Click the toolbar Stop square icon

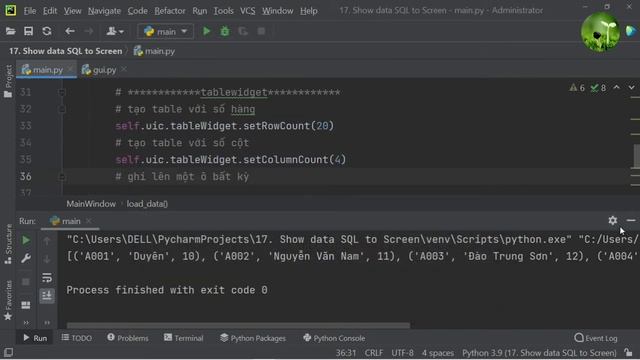tap(261, 31)
